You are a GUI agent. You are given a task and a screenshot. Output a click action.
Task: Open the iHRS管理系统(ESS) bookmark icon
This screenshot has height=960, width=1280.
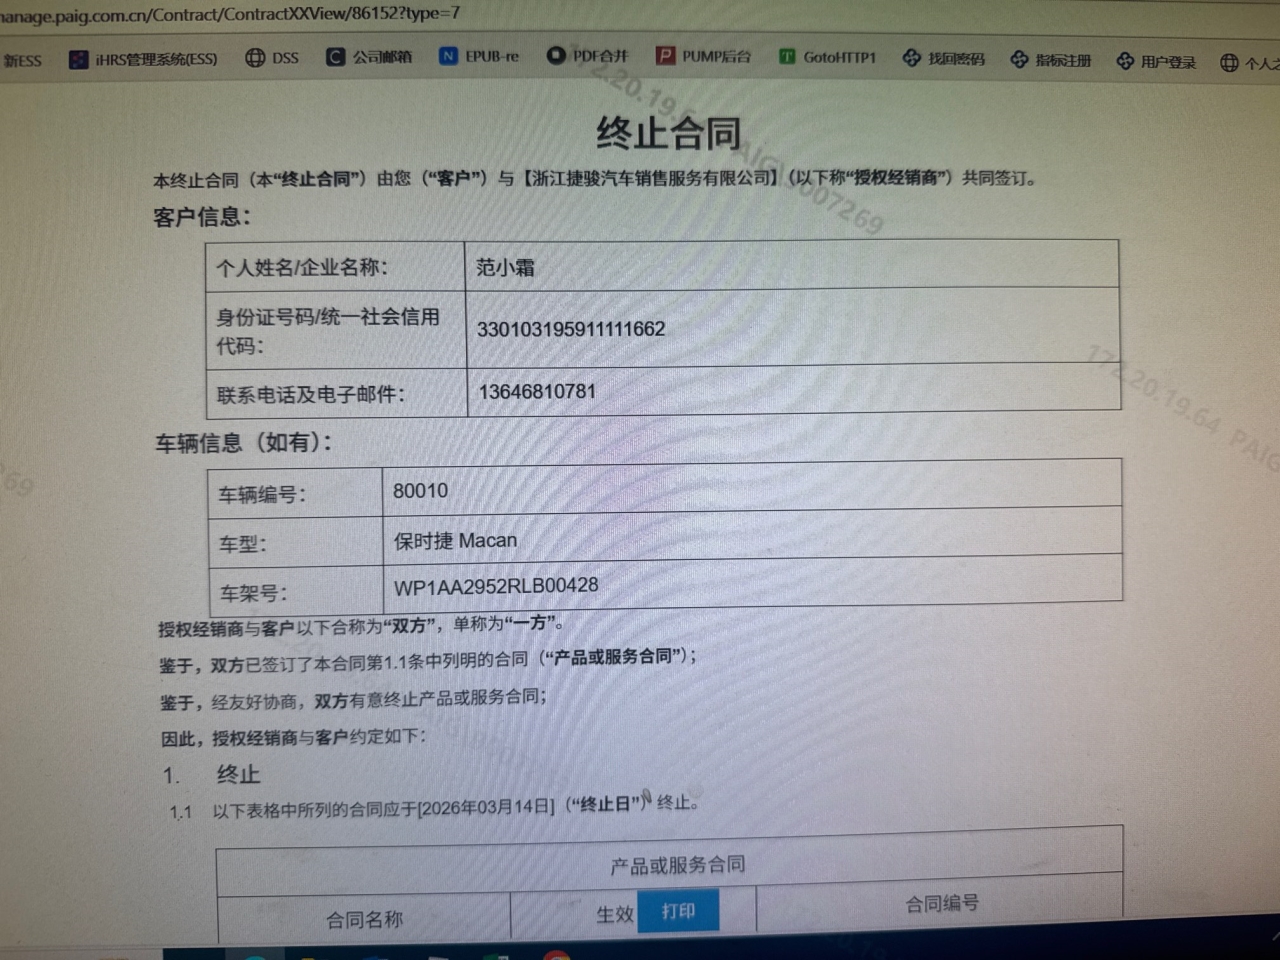(x=78, y=60)
